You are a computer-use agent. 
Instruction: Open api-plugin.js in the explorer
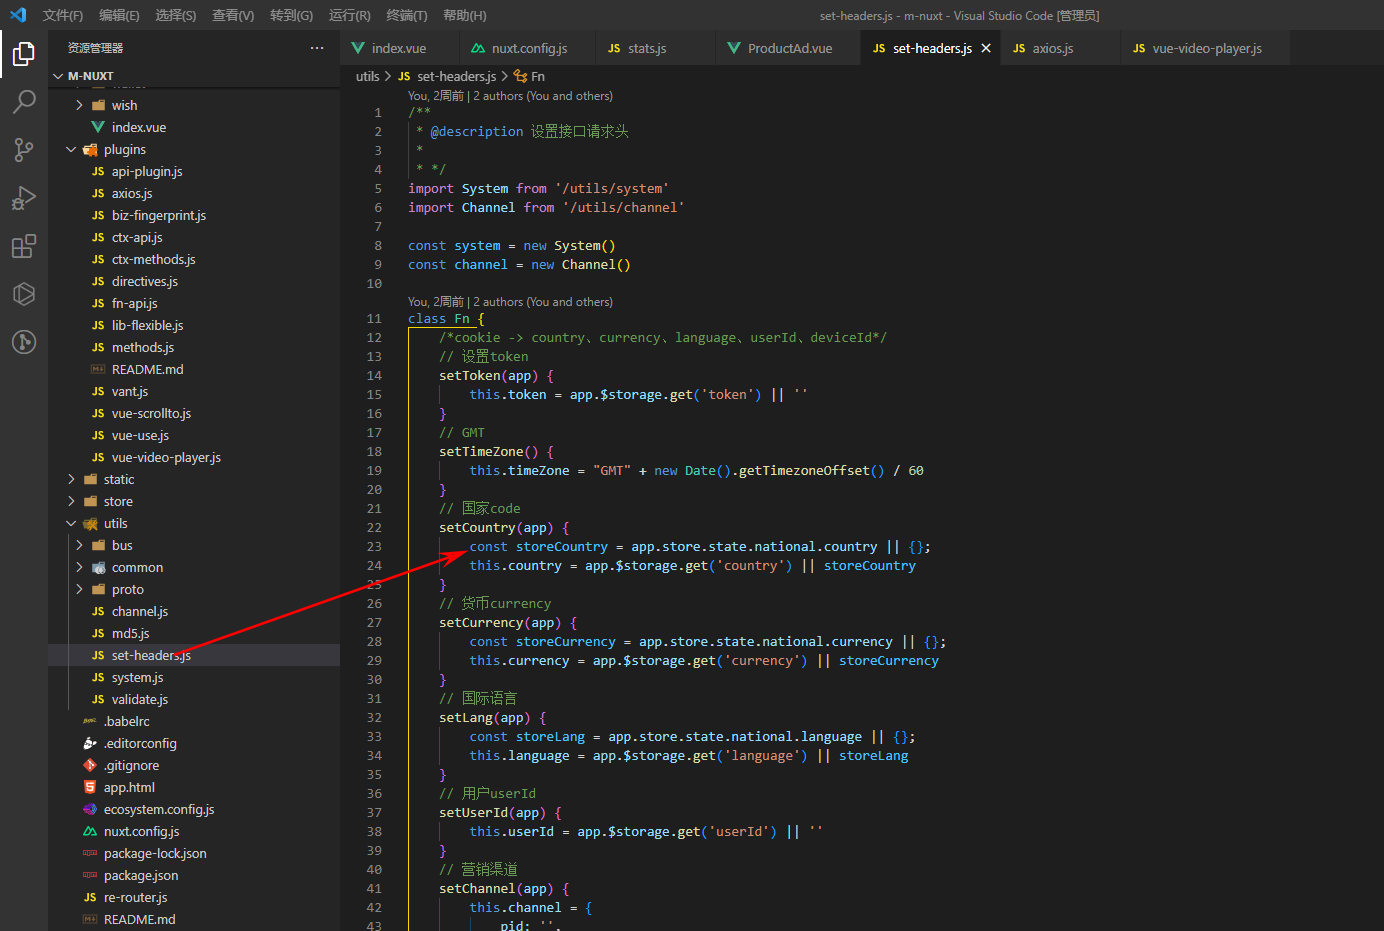click(x=194, y=171)
